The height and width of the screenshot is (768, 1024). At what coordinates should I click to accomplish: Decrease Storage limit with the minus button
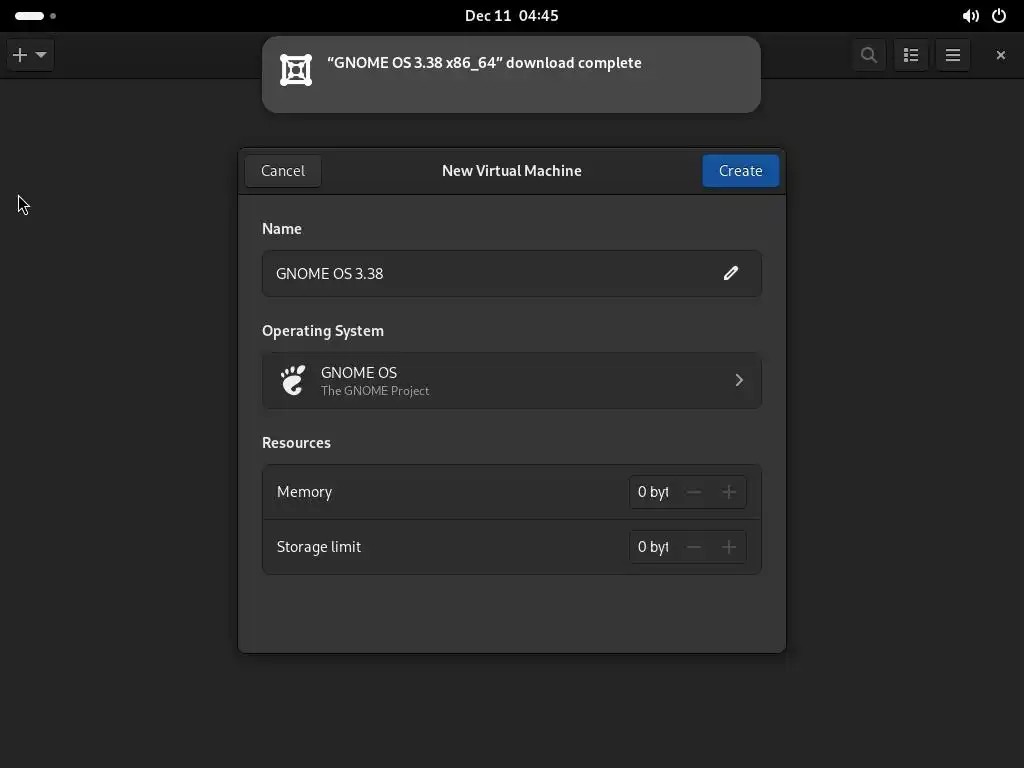694,547
